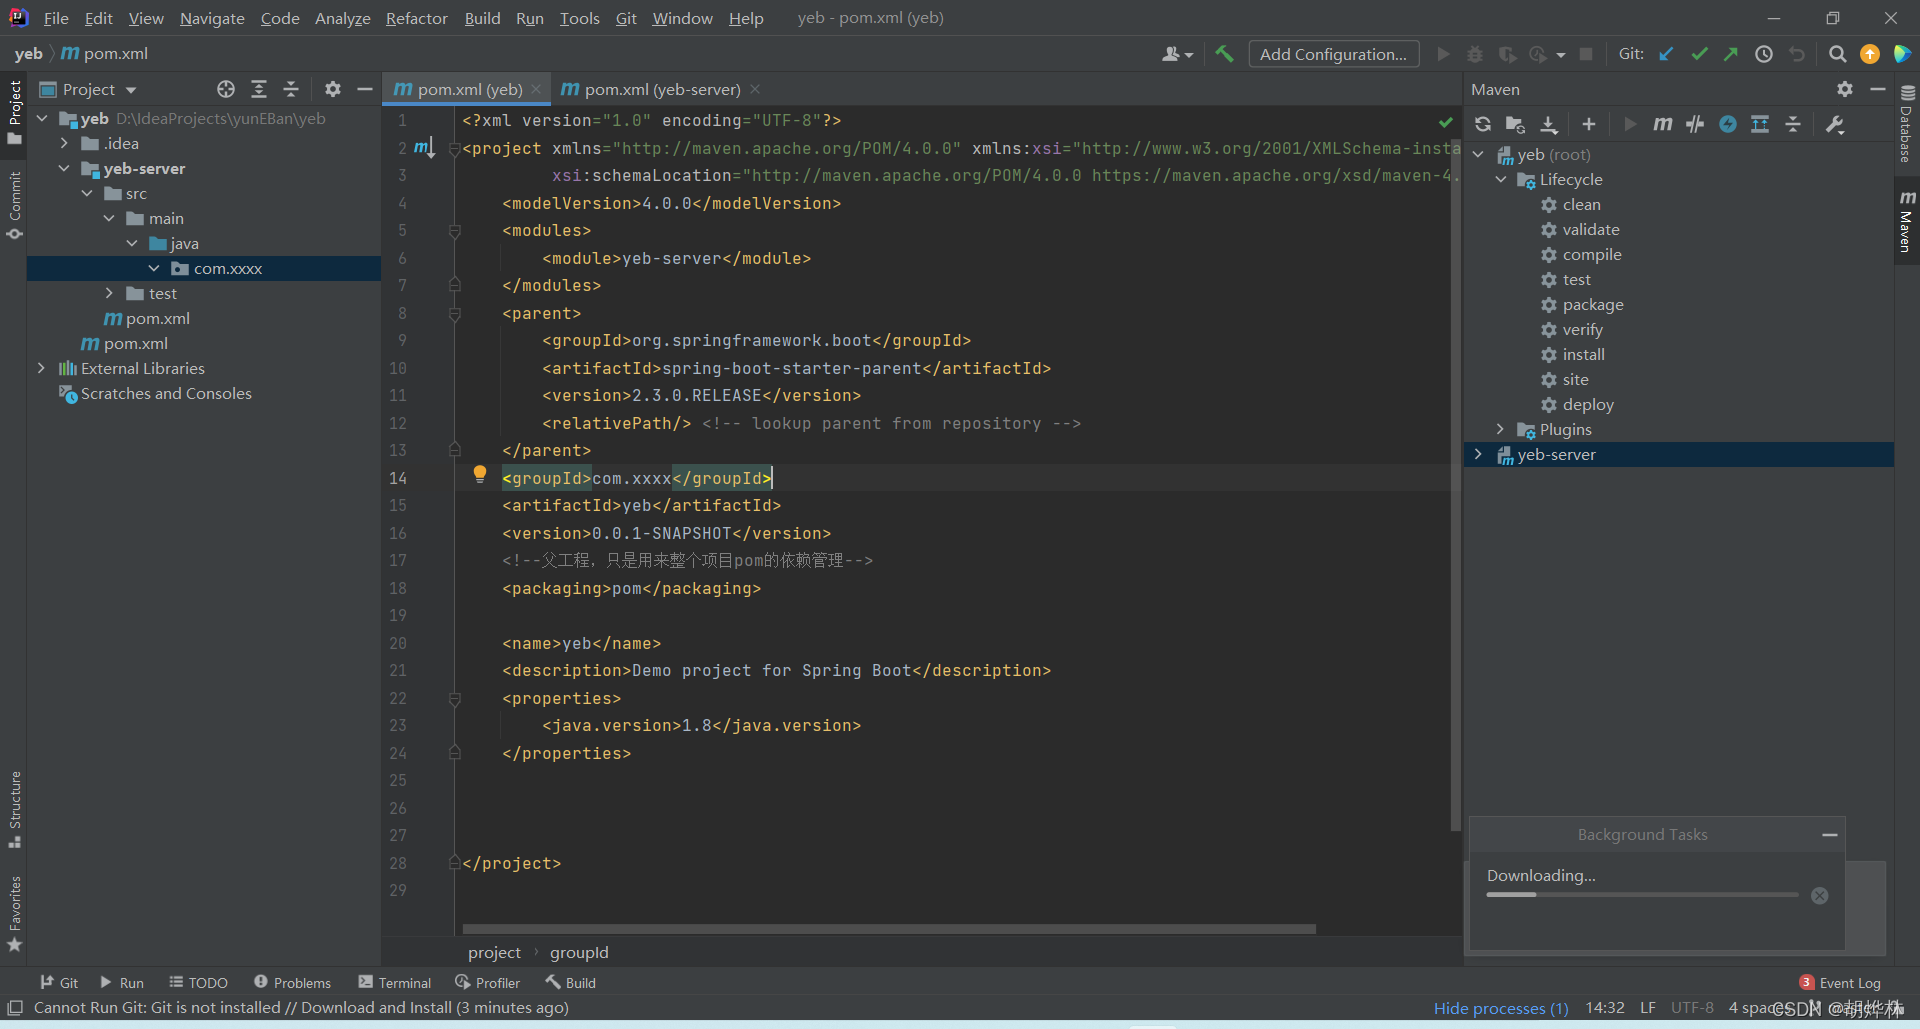Screen dimensions: 1920x1029
Task: Hide the Project tool window
Action: pyautogui.click(x=365, y=89)
